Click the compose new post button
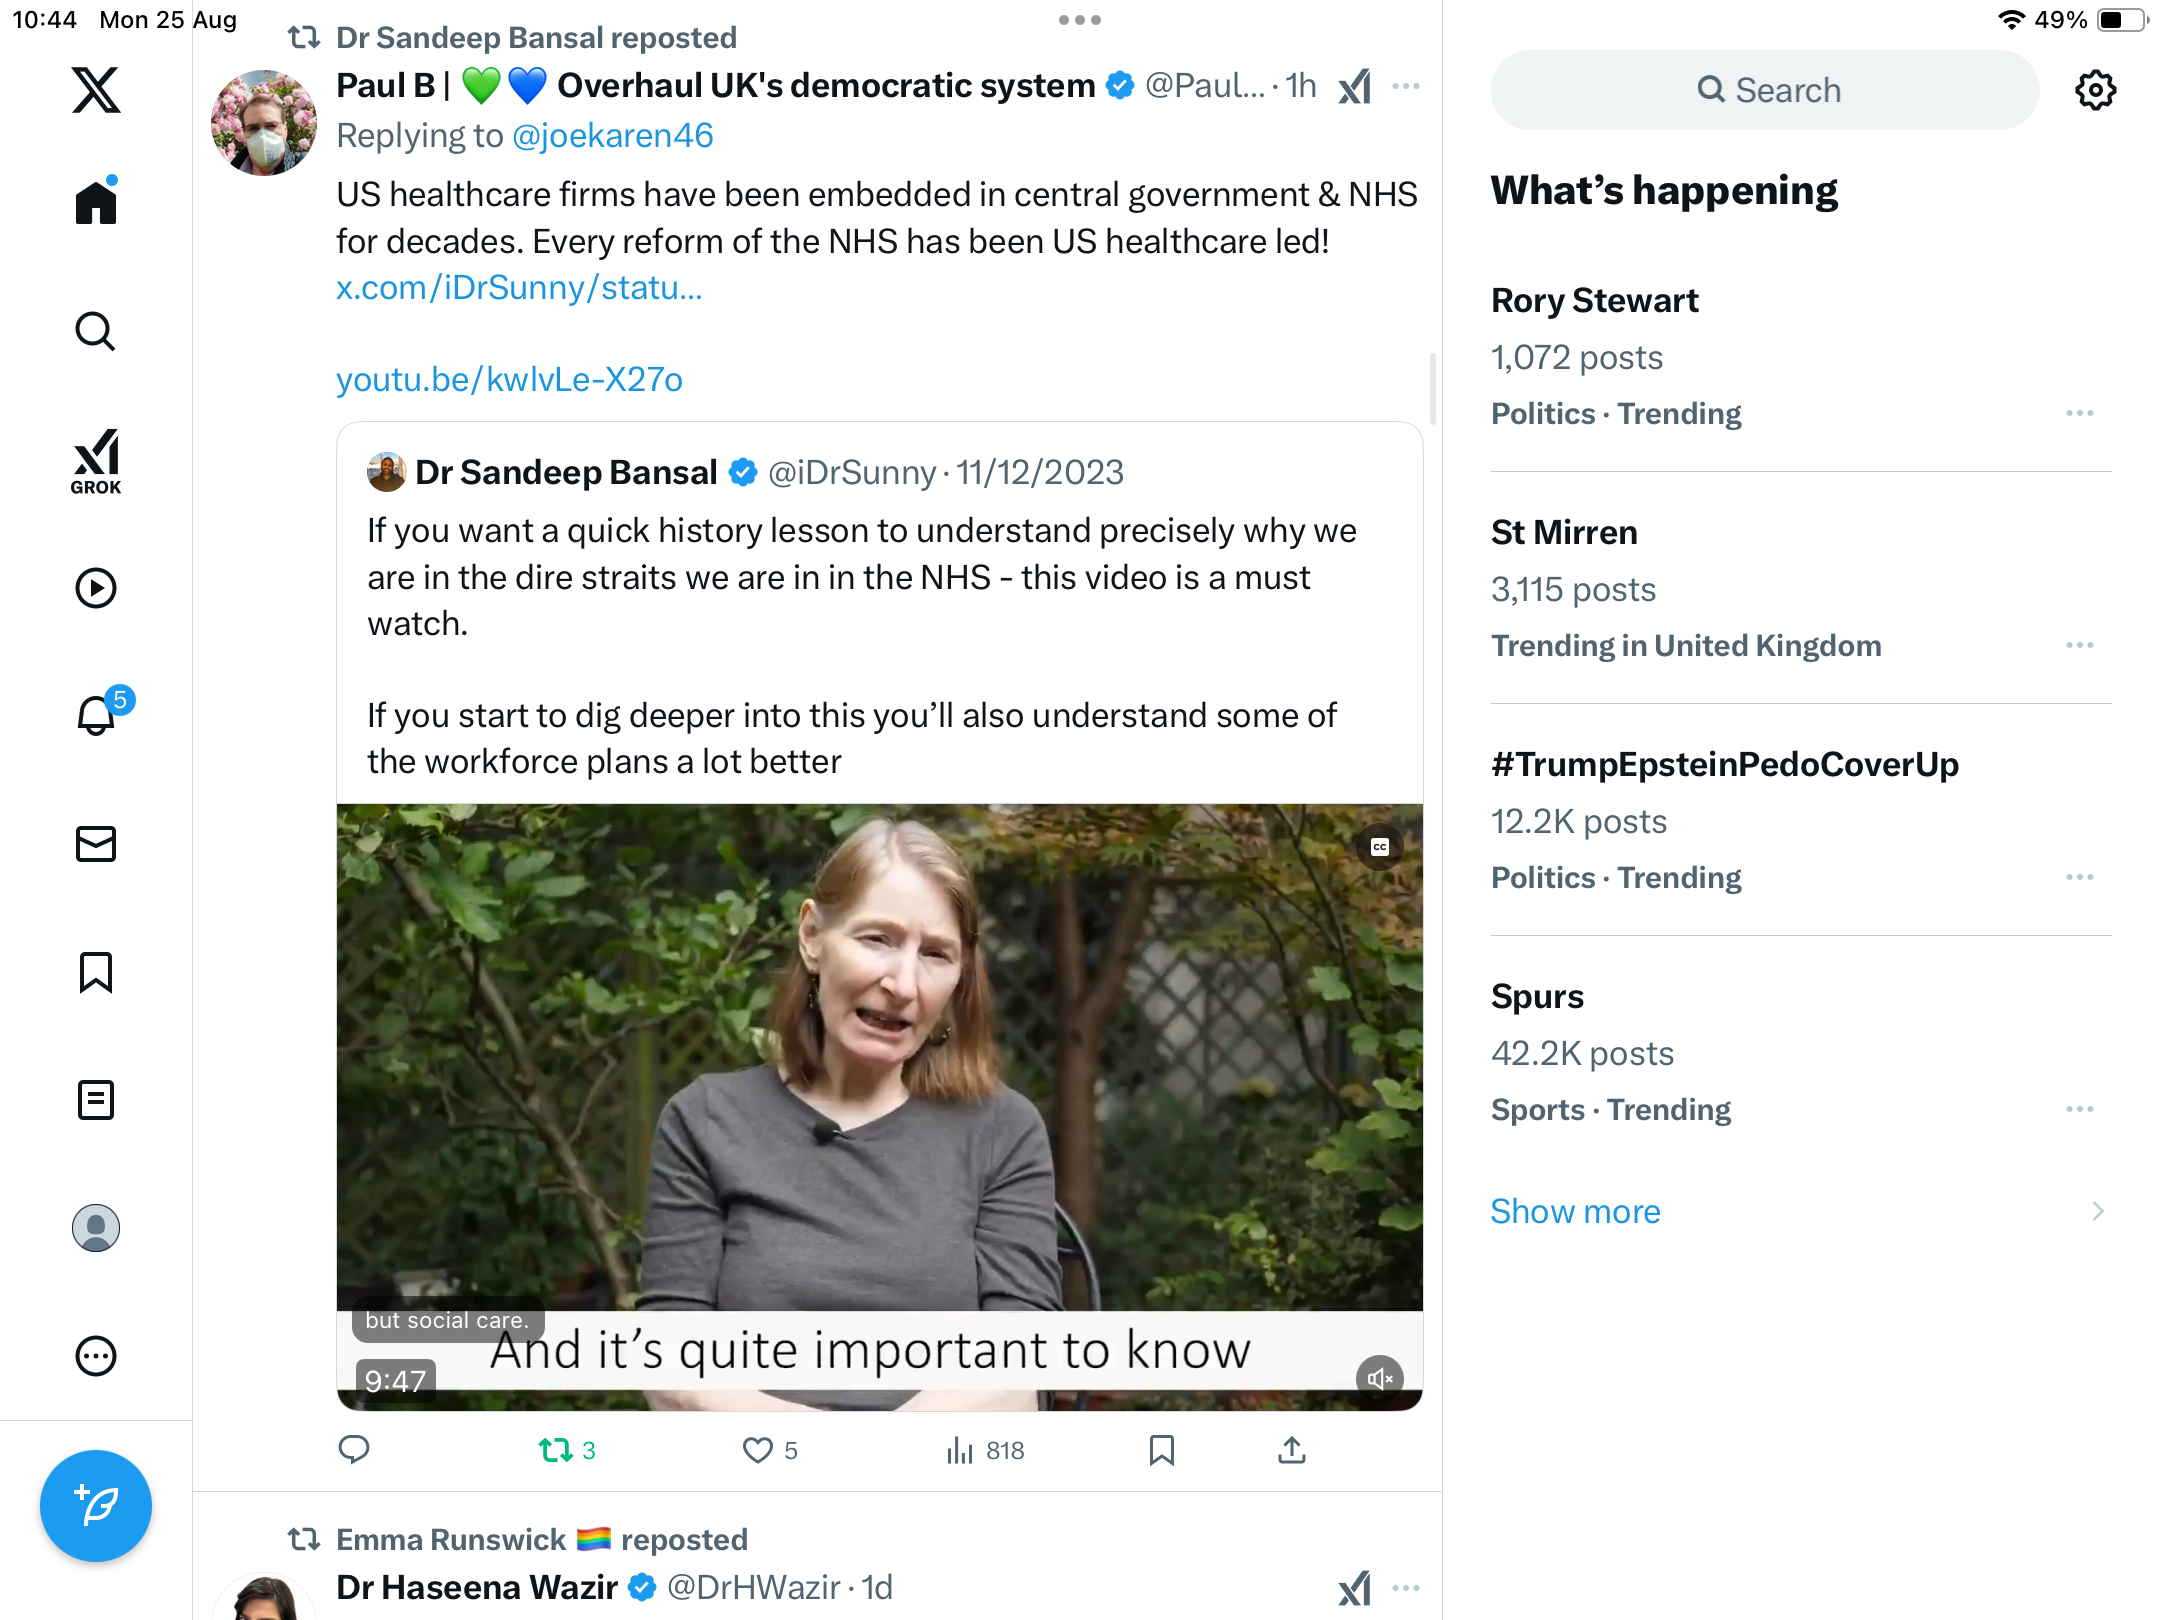This screenshot has height=1620, width=2160. pos(96,1506)
